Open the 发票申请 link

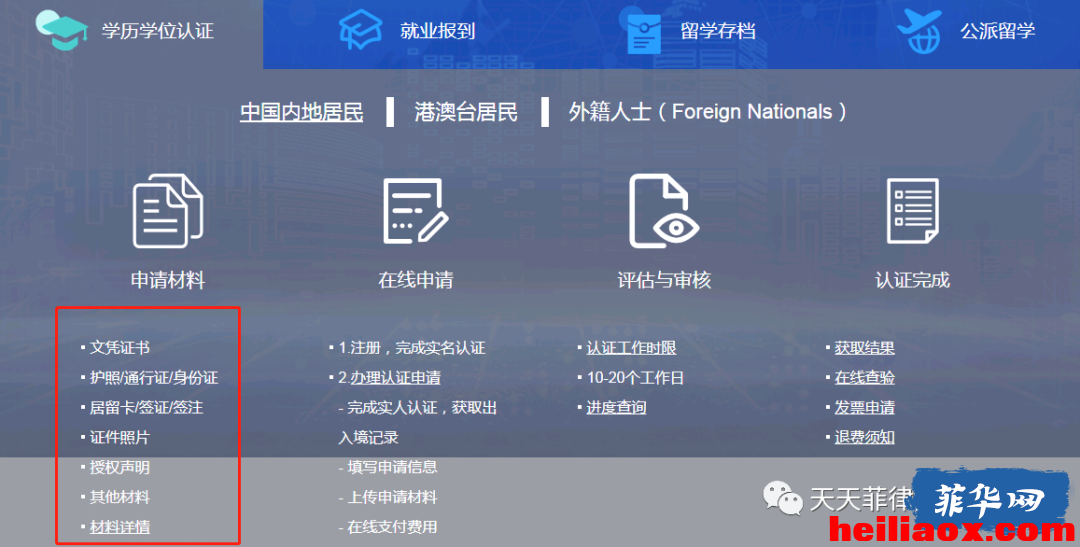[x=864, y=408]
